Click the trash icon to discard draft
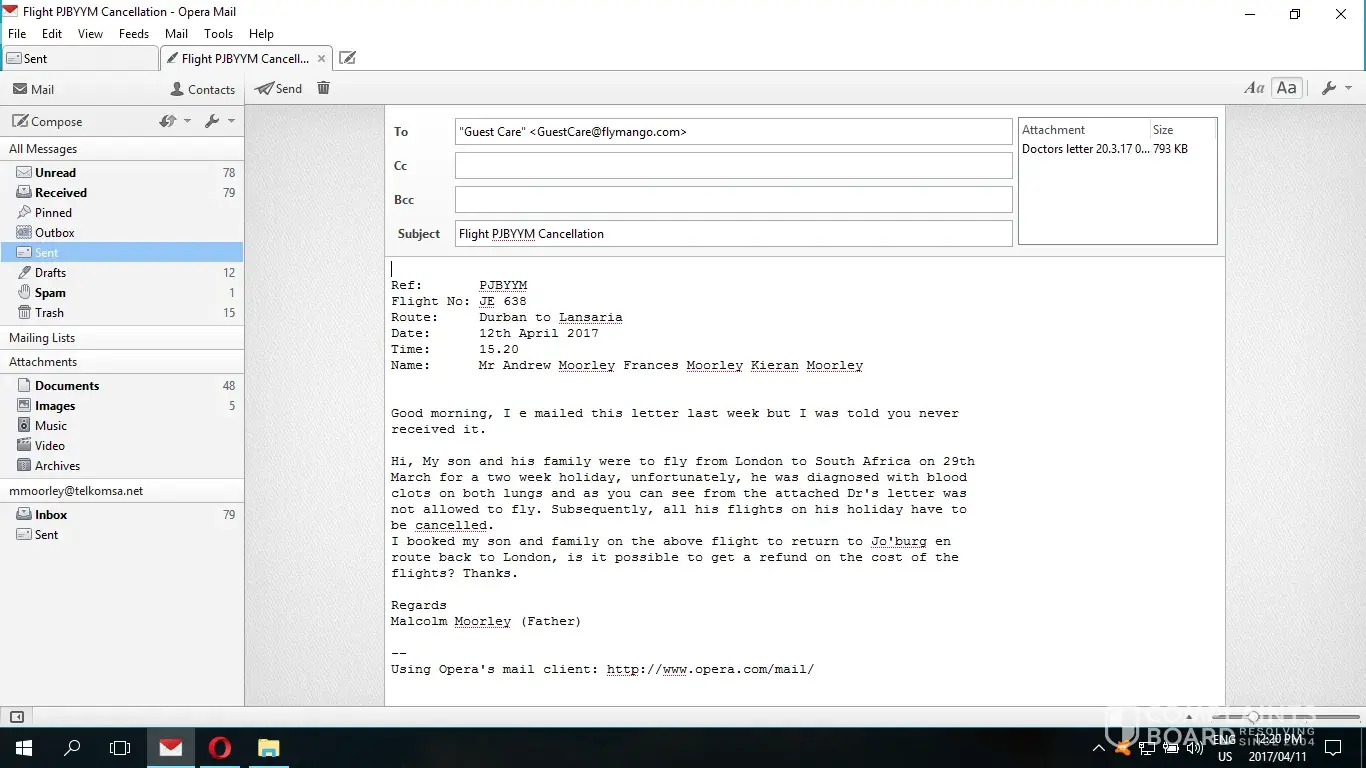1366x768 pixels. (323, 88)
